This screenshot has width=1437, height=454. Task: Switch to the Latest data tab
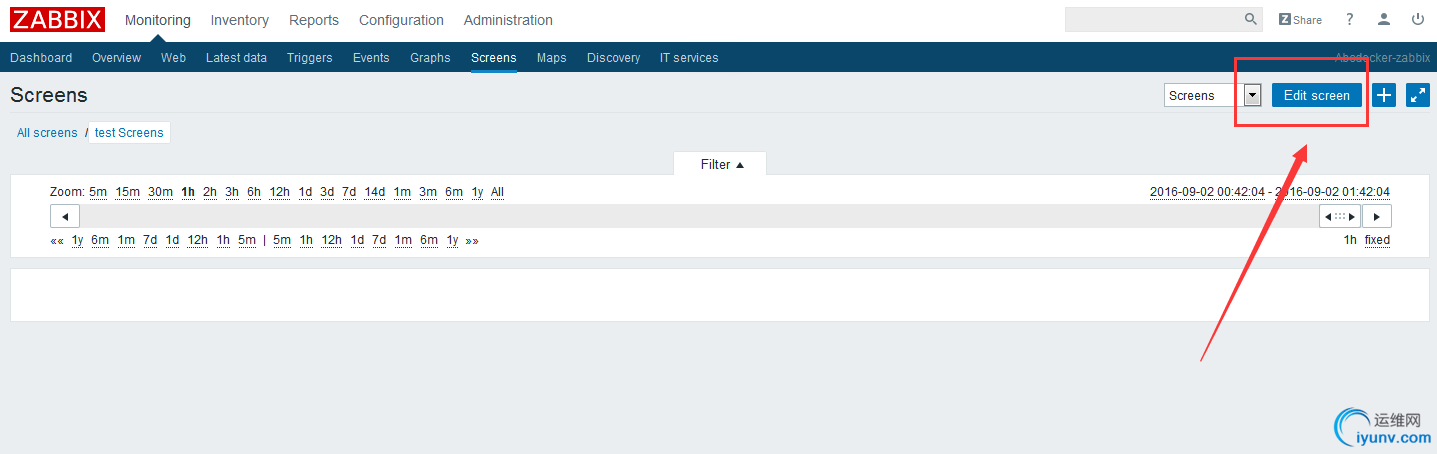(236, 58)
